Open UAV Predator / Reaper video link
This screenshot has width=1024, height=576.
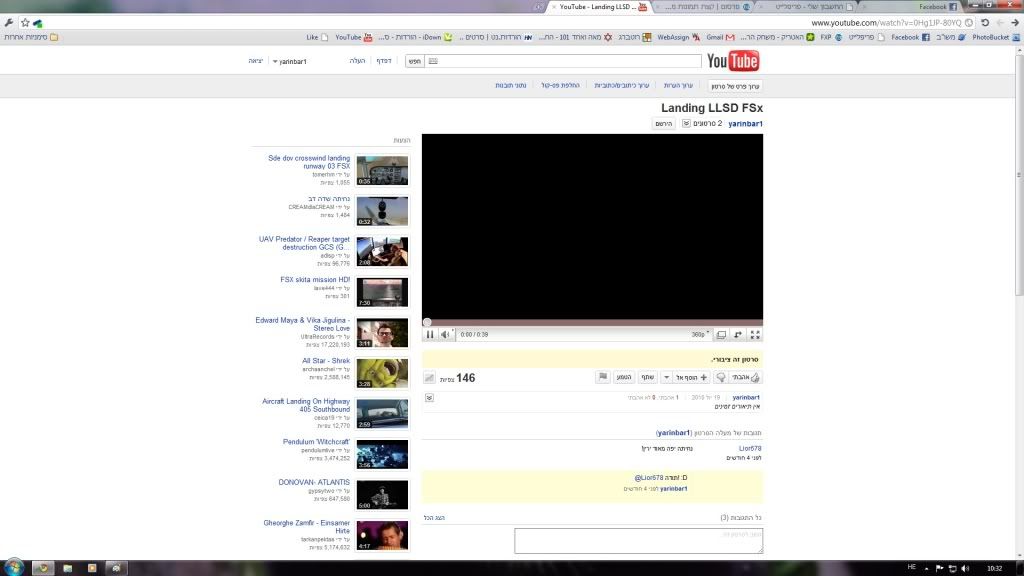[304, 243]
